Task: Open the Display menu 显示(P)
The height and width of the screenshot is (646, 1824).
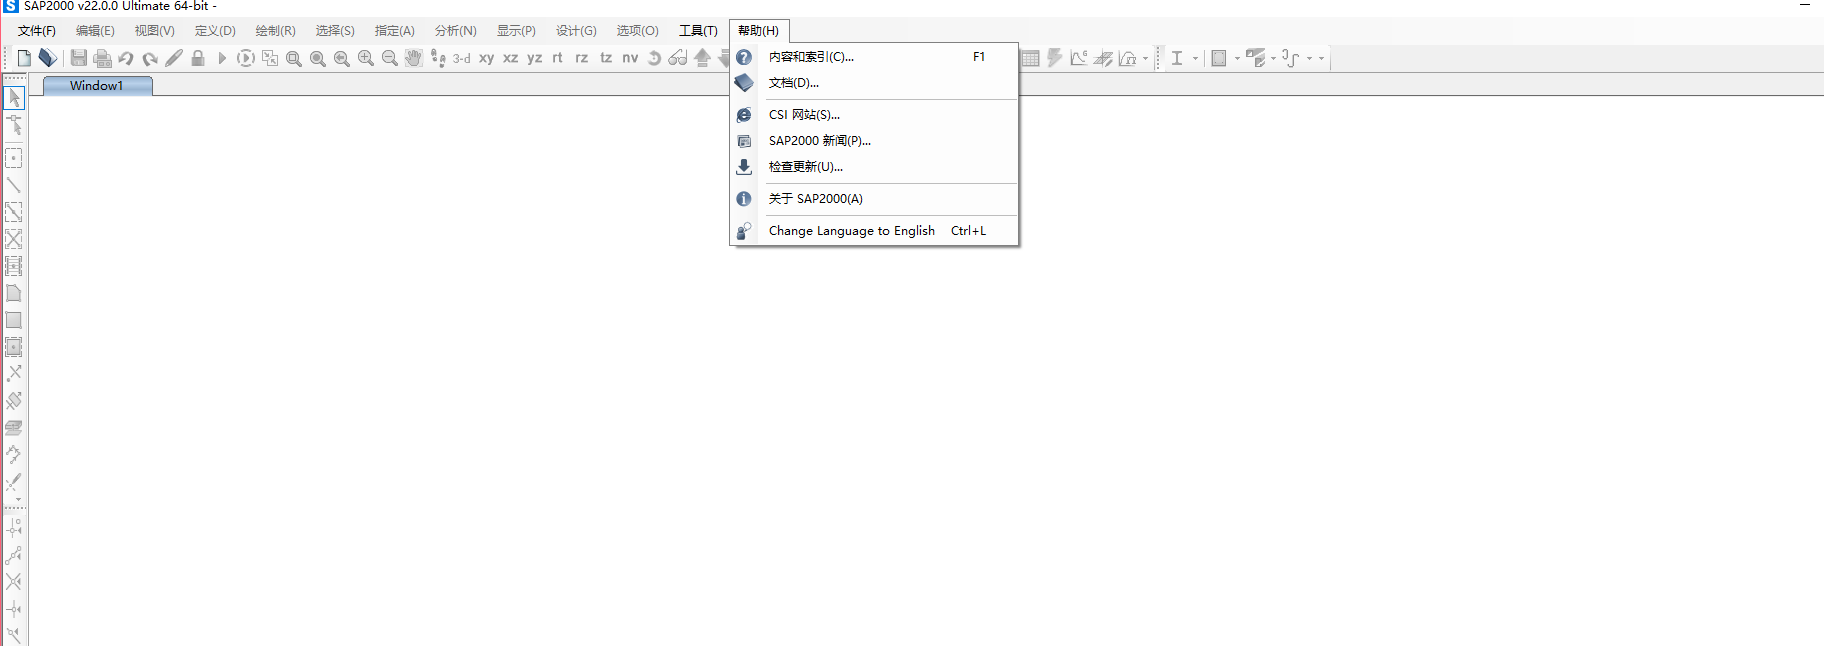Action: tap(516, 31)
